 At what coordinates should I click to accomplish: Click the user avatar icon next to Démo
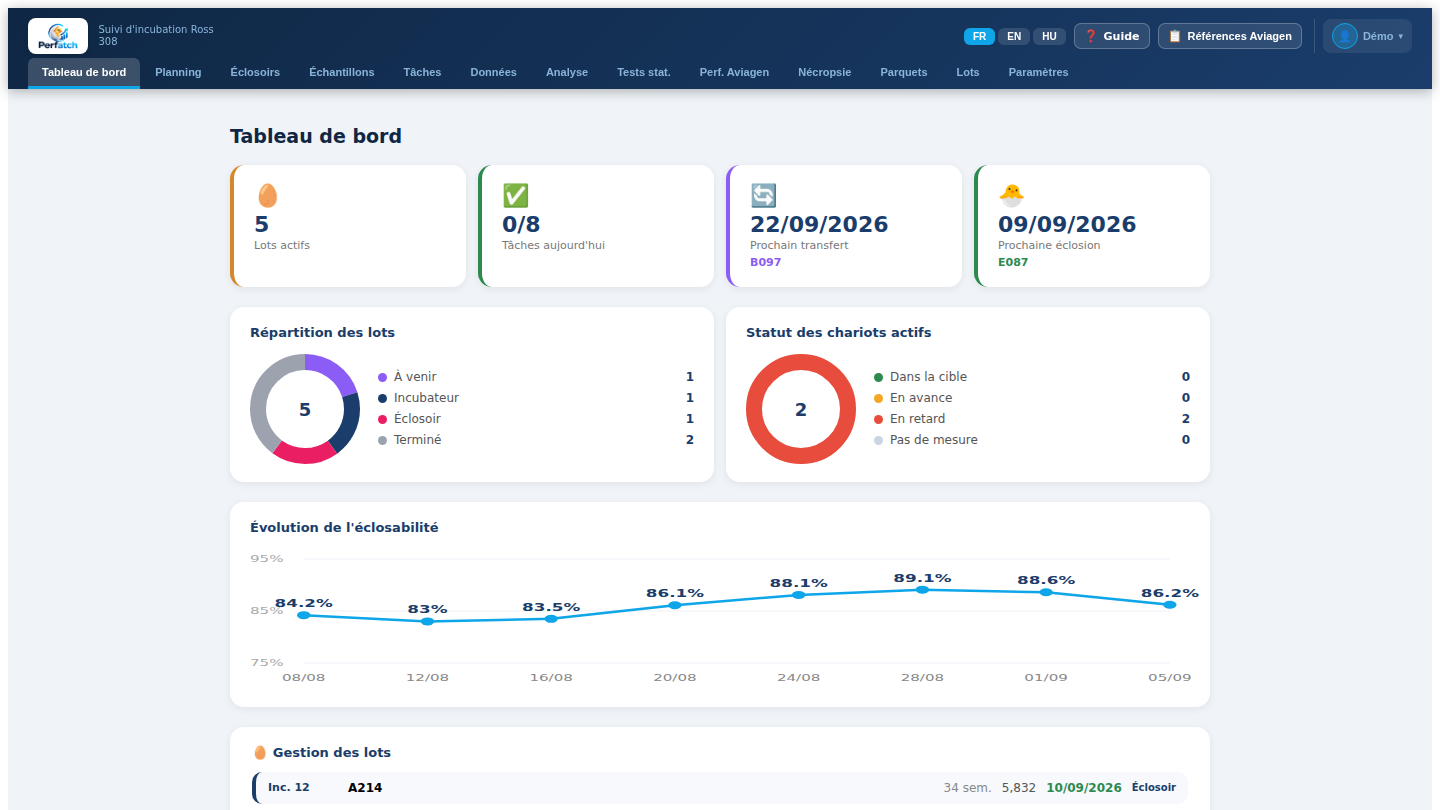click(1344, 36)
